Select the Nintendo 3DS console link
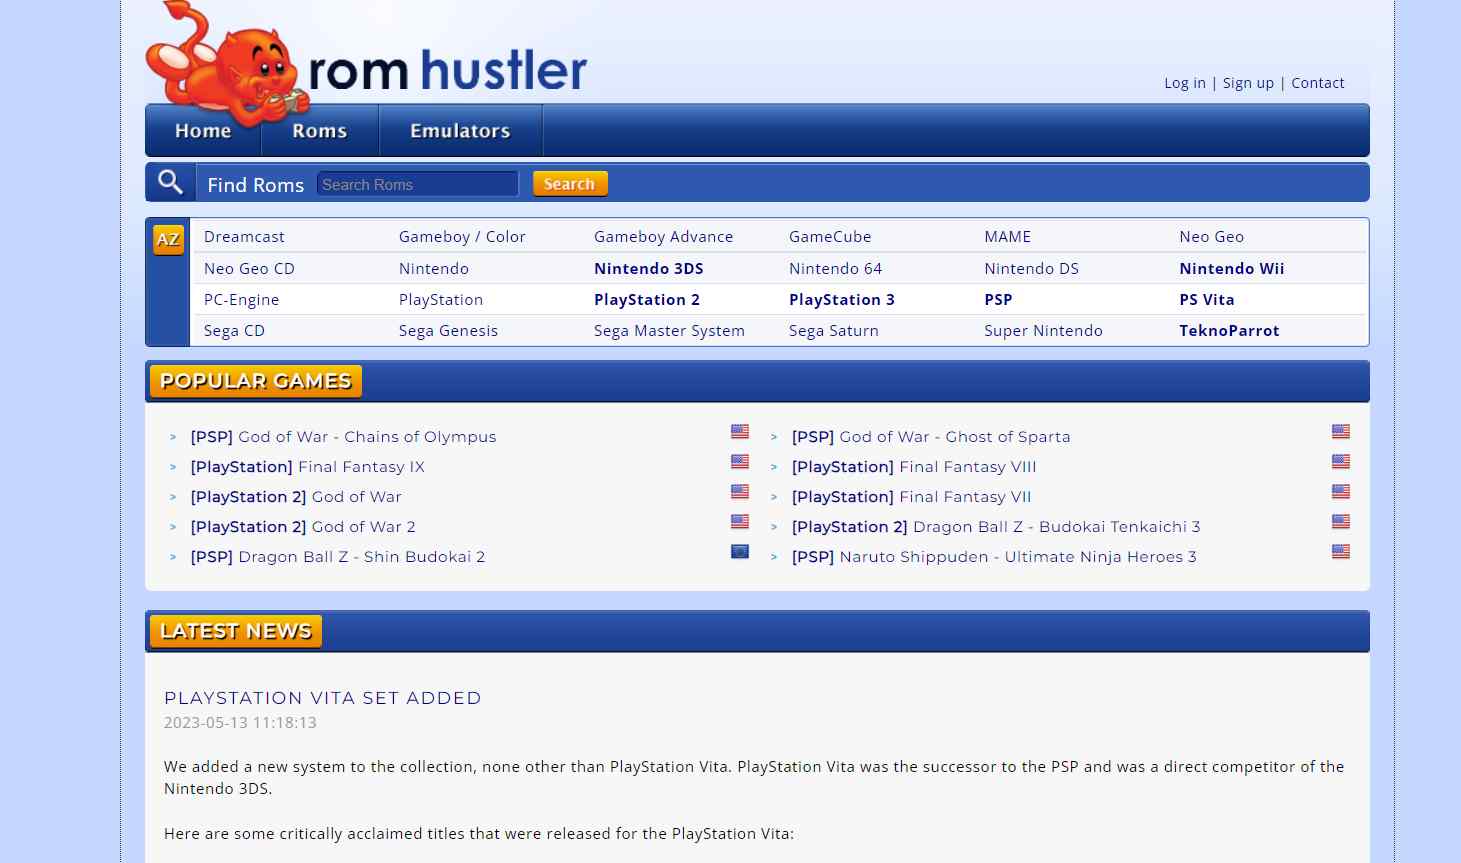1461x863 pixels. coord(648,268)
